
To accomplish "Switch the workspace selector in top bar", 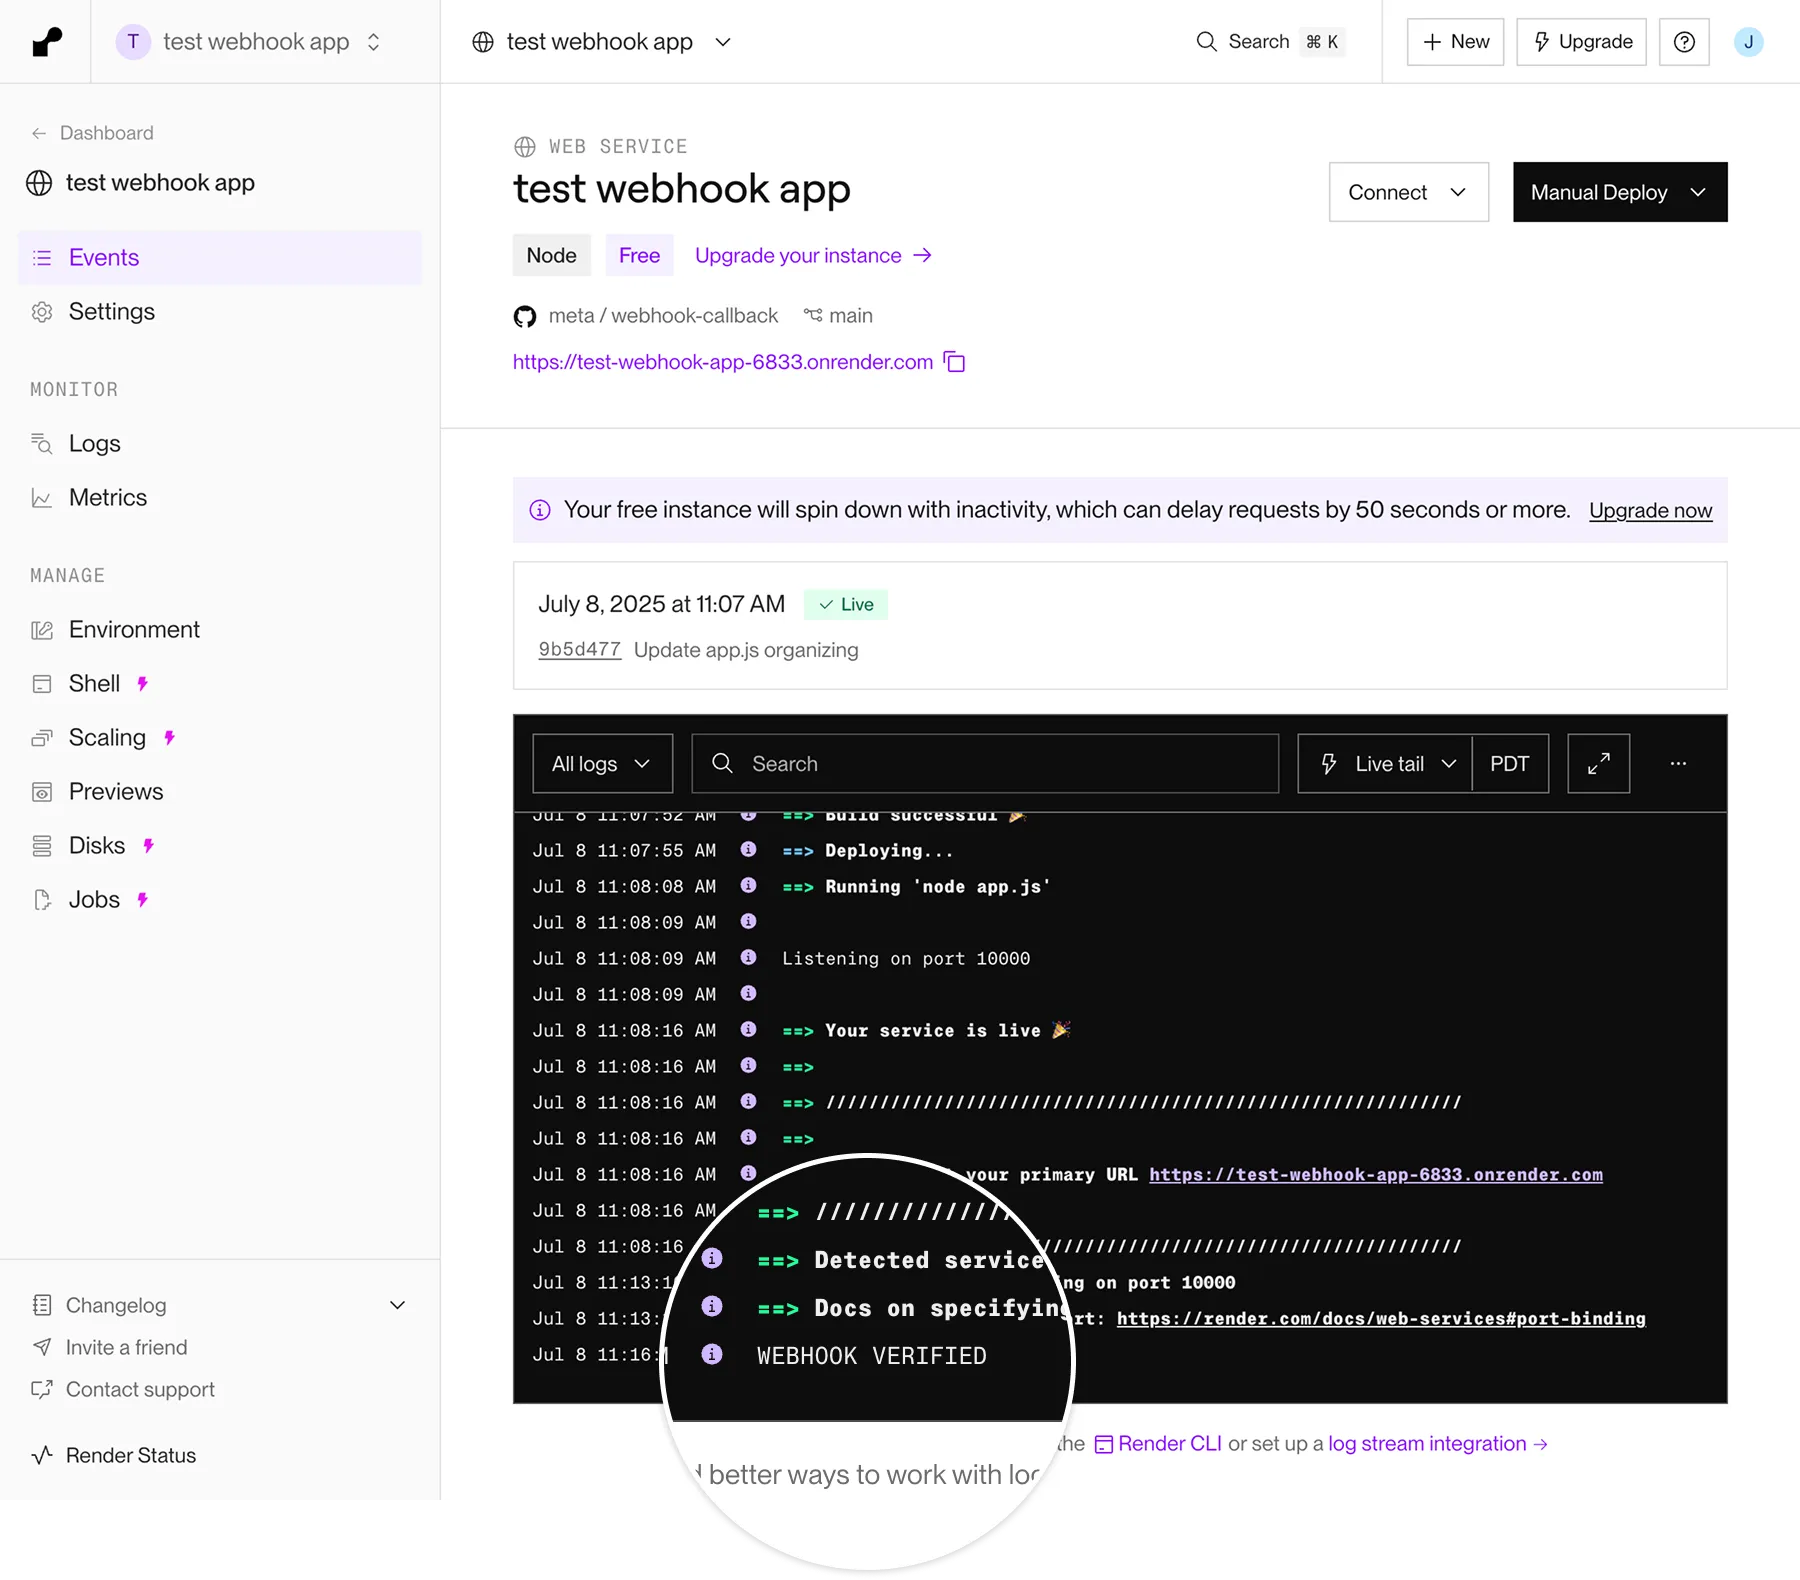I will tap(248, 42).
